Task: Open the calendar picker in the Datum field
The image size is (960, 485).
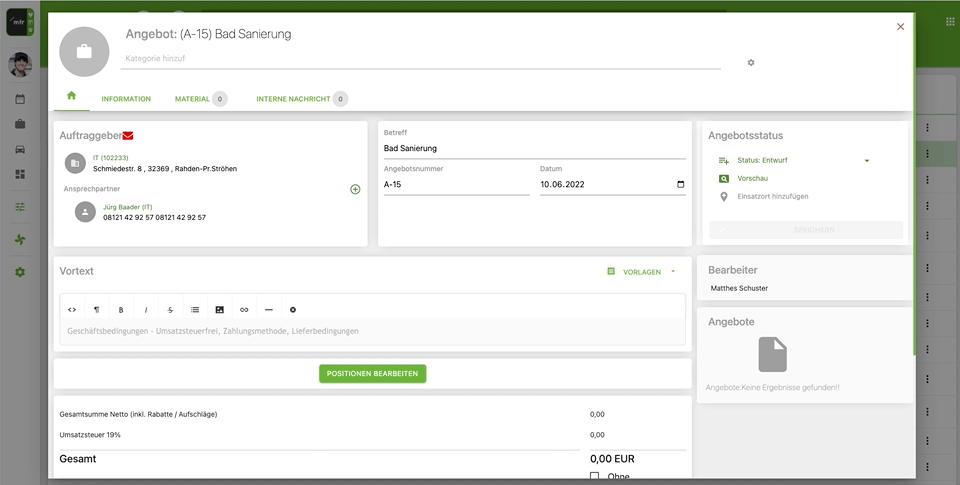Action: click(680, 184)
